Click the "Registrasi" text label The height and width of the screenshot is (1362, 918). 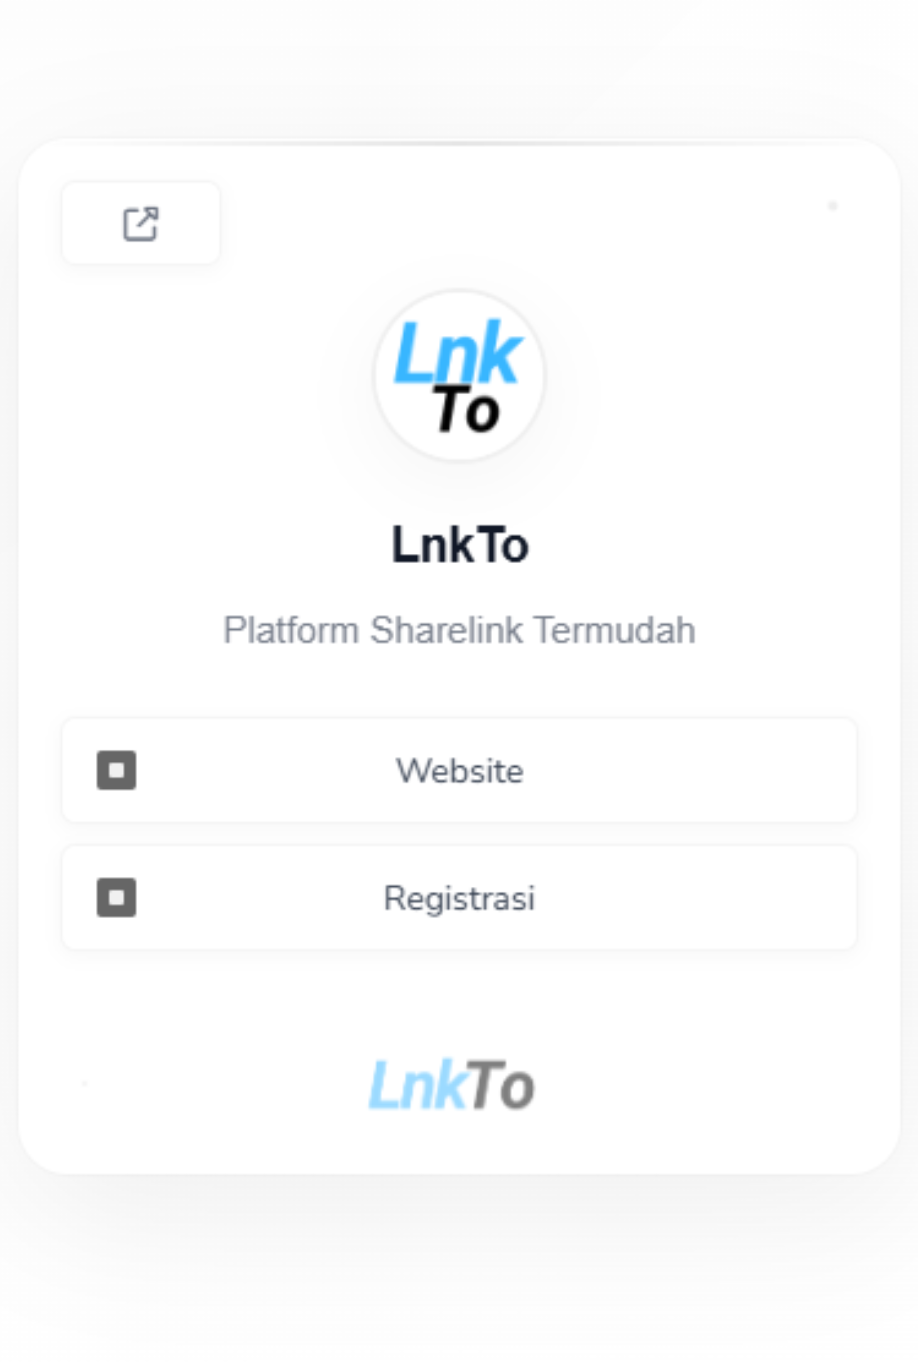click(459, 898)
